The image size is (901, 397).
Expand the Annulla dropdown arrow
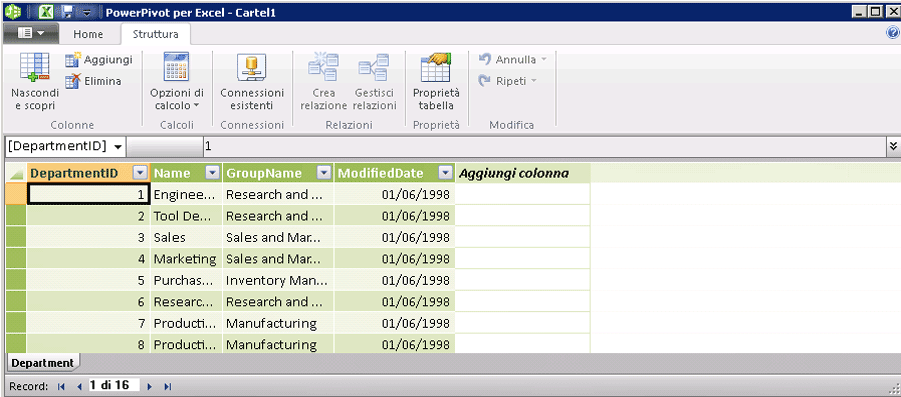544,59
